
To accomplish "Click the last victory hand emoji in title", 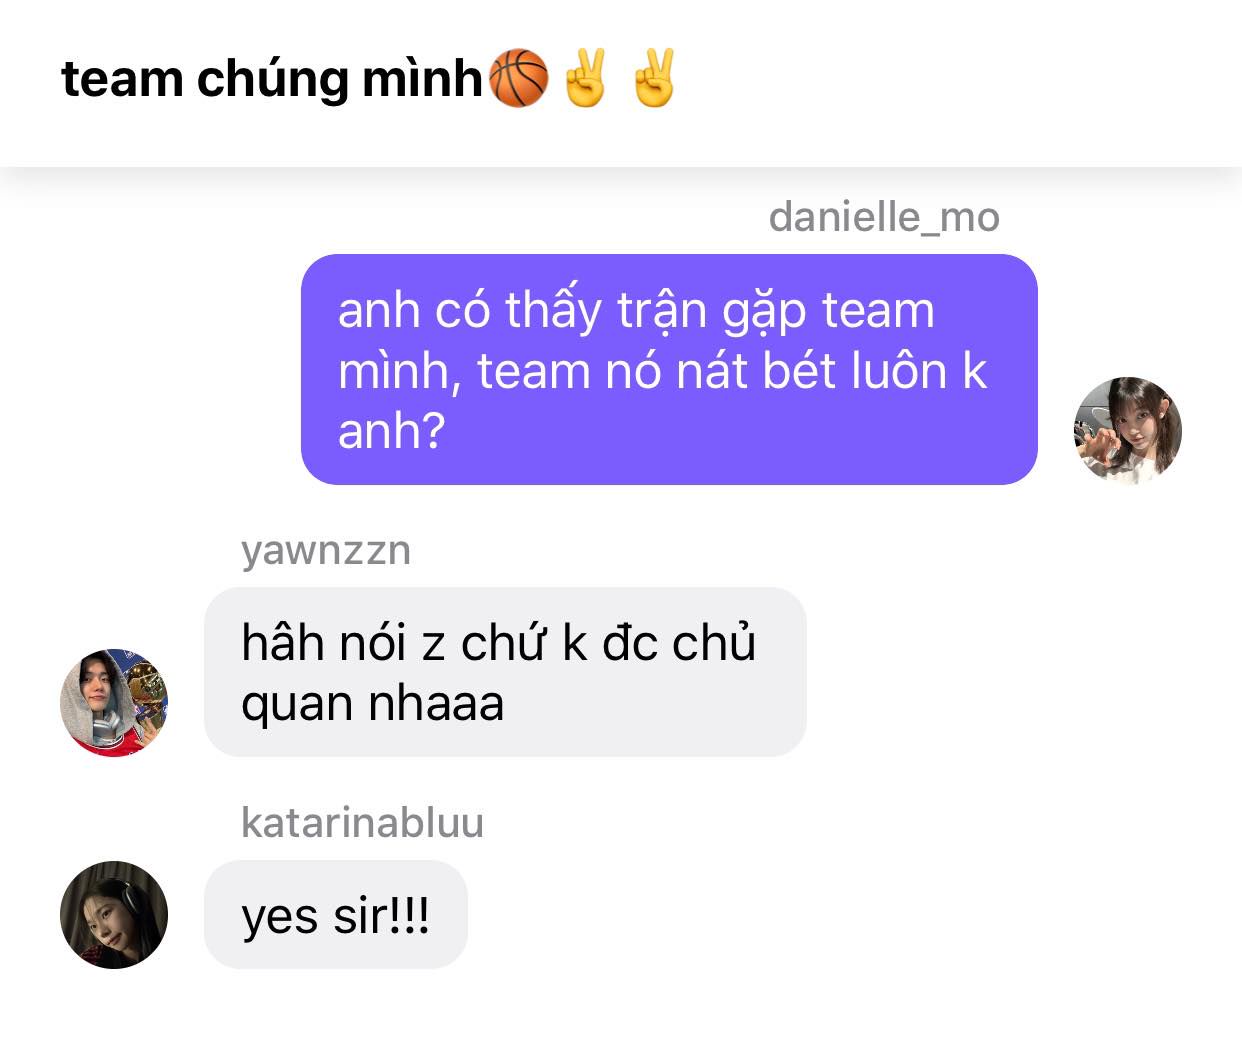I will [x=655, y=78].
